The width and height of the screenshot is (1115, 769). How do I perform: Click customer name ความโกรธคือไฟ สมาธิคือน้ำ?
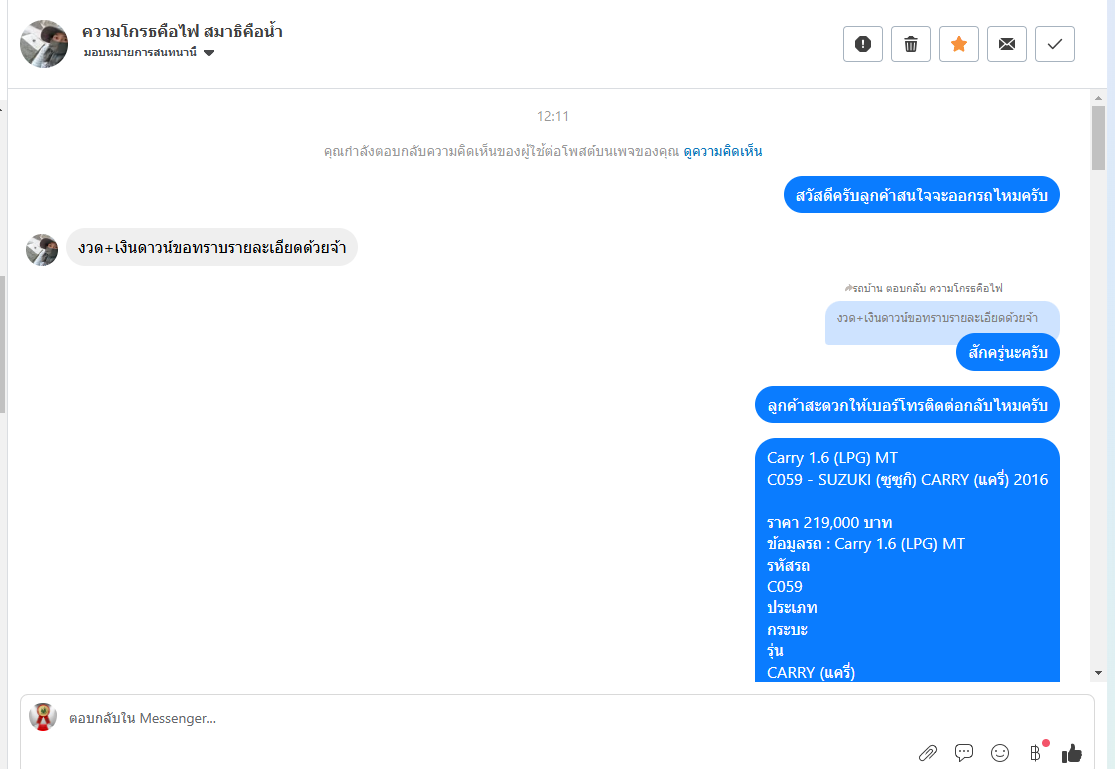click(182, 31)
